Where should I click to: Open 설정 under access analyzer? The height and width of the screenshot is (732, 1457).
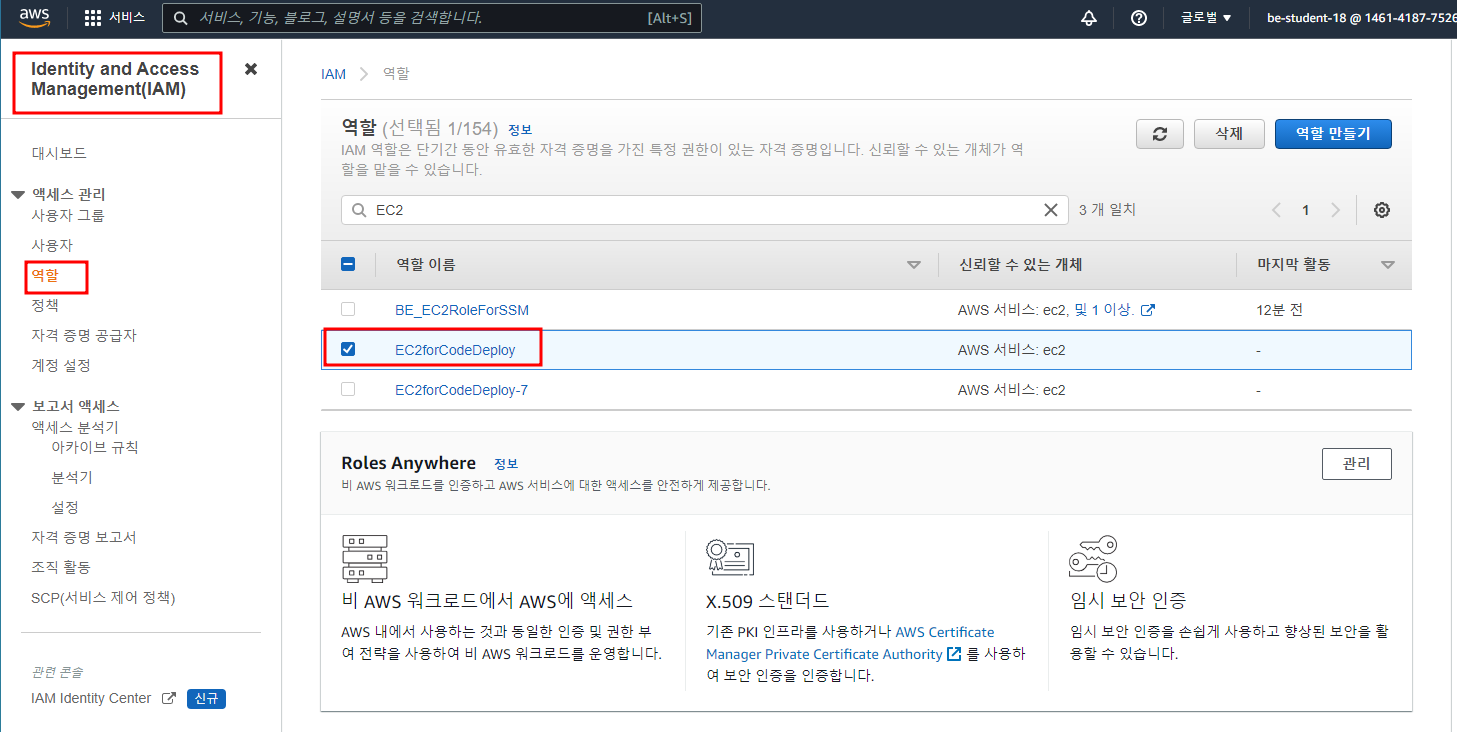pos(65,507)
